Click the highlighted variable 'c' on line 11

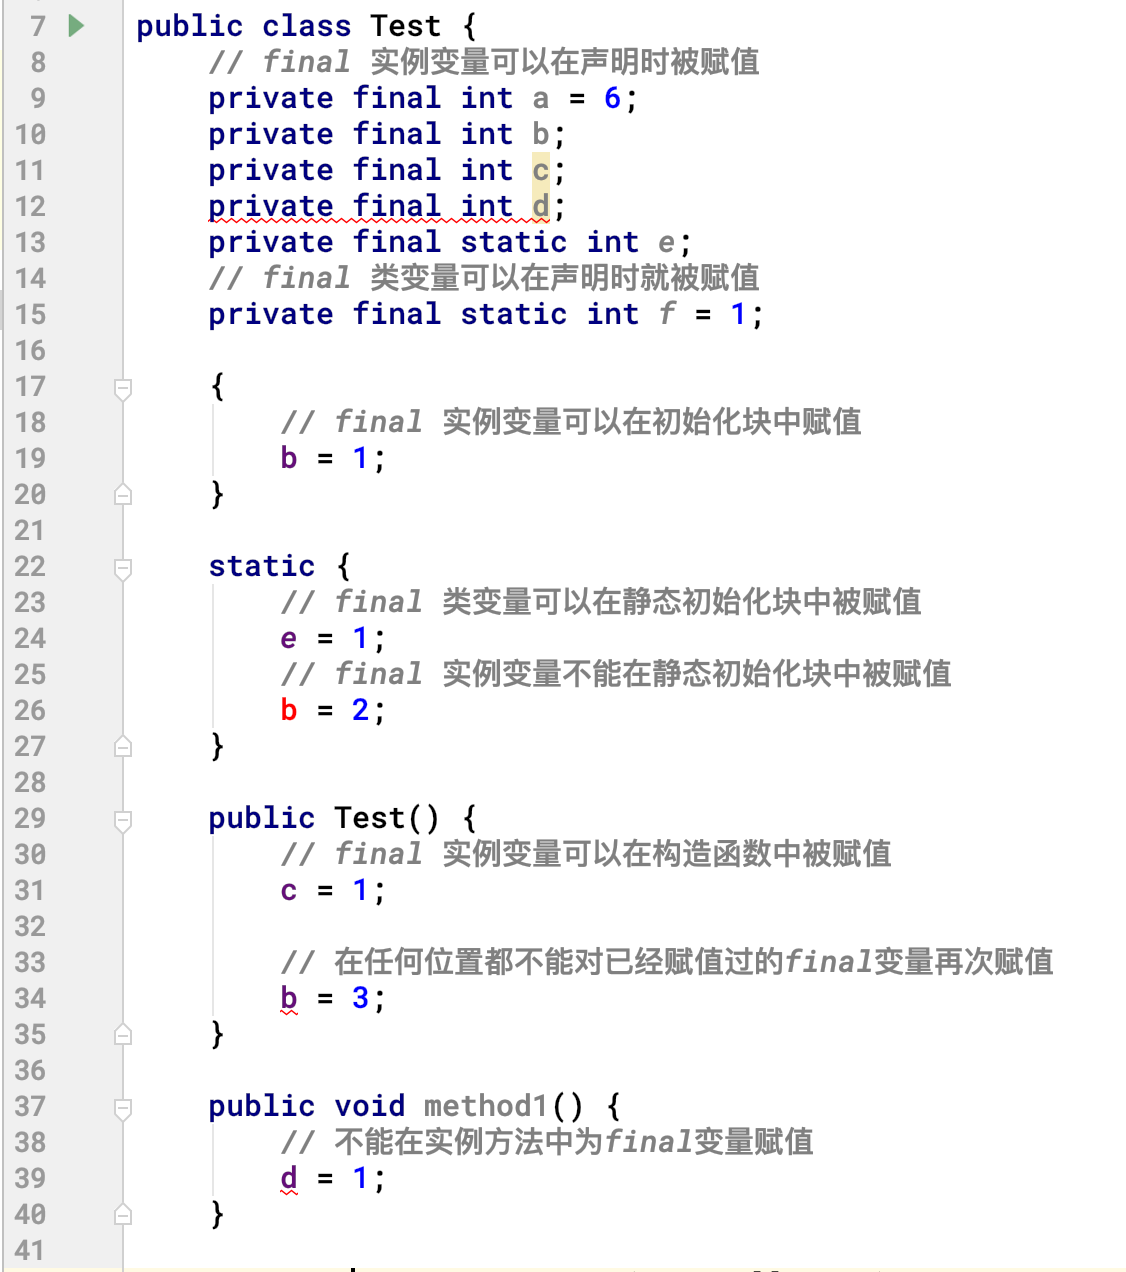[540, 170]
